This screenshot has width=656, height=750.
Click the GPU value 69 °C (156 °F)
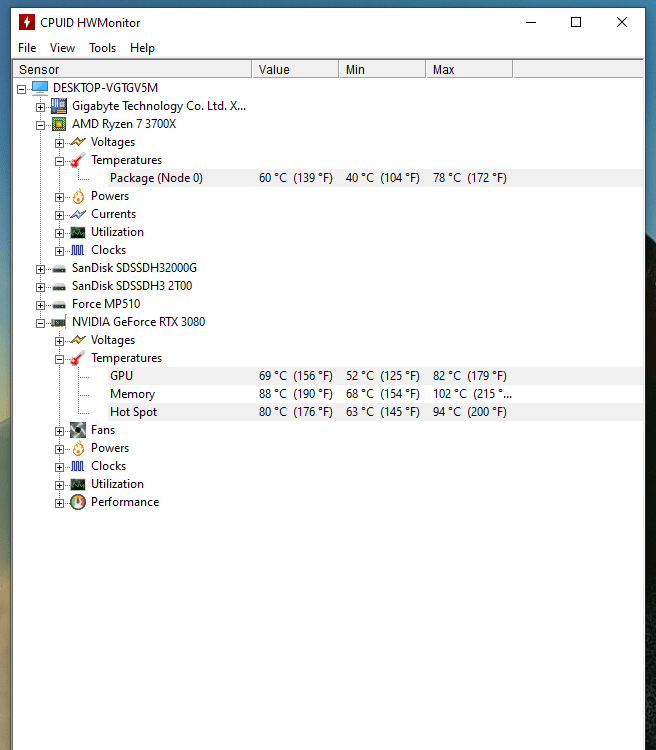click(x=296, y=376)
